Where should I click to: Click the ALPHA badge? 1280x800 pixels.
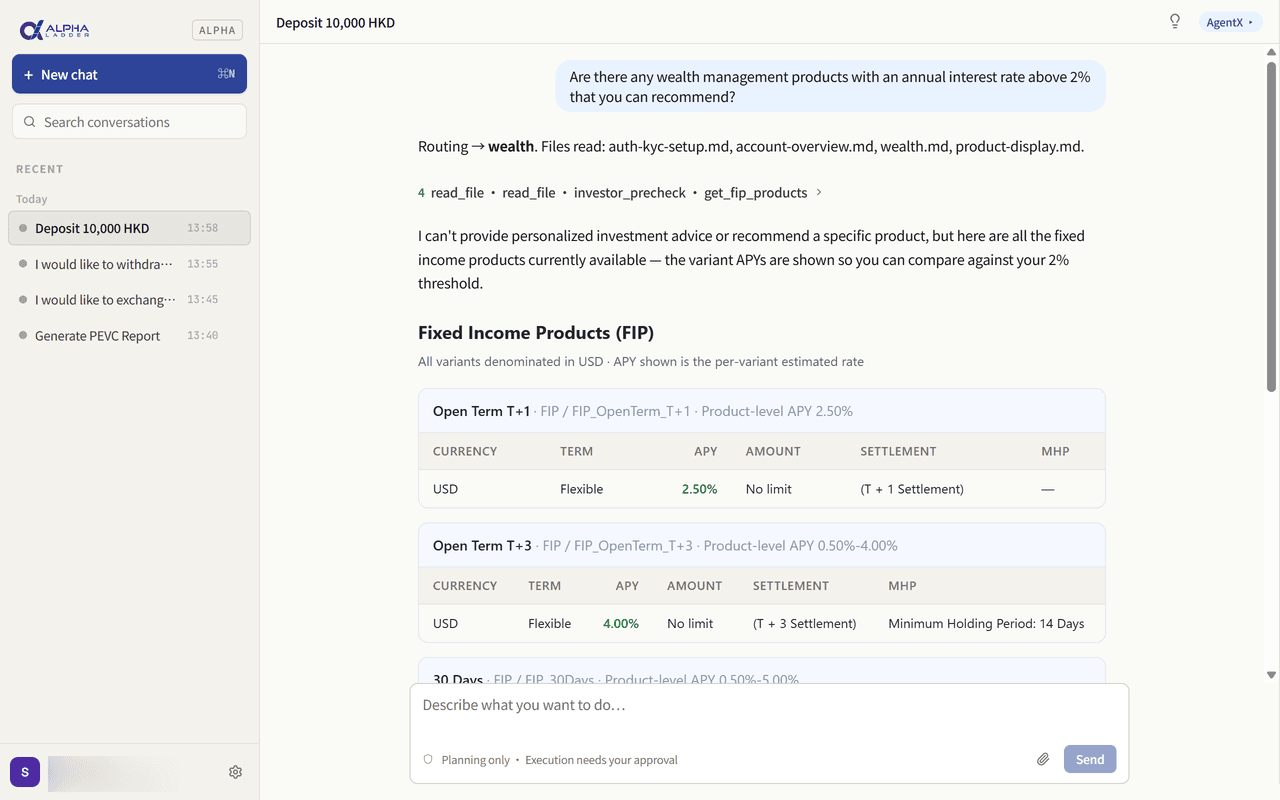pos(217,30)
